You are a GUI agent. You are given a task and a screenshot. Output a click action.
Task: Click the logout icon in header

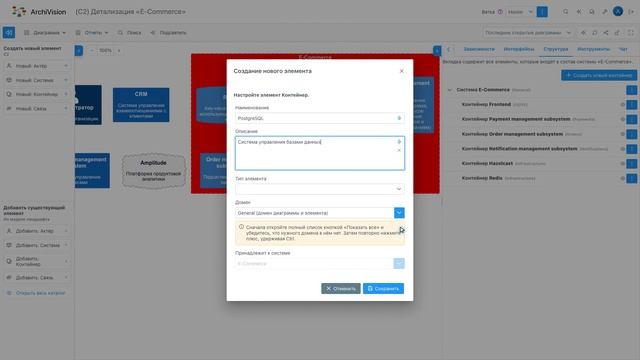[x=631, y=12]
